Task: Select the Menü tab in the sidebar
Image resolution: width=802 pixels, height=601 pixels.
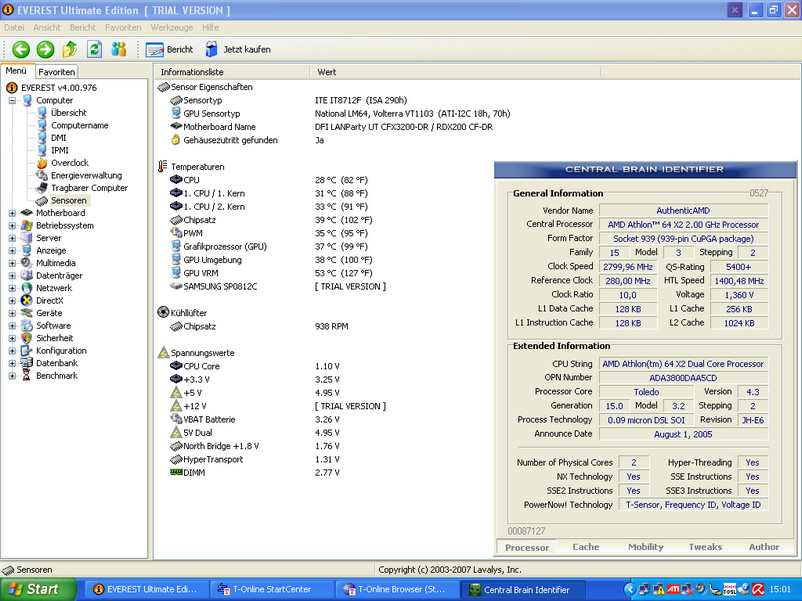Action: 16,71
